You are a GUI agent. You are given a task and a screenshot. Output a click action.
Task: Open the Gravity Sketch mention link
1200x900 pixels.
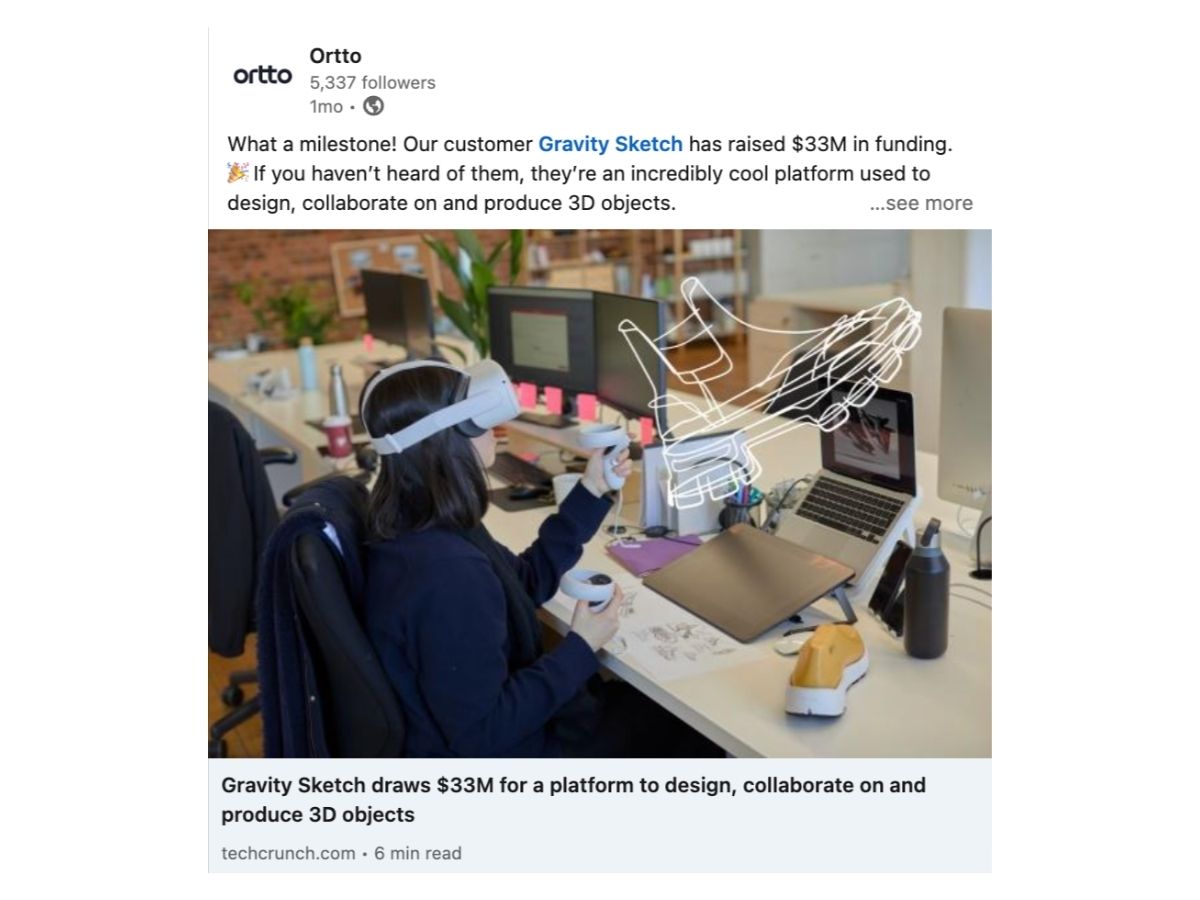(x=610, y=144)
